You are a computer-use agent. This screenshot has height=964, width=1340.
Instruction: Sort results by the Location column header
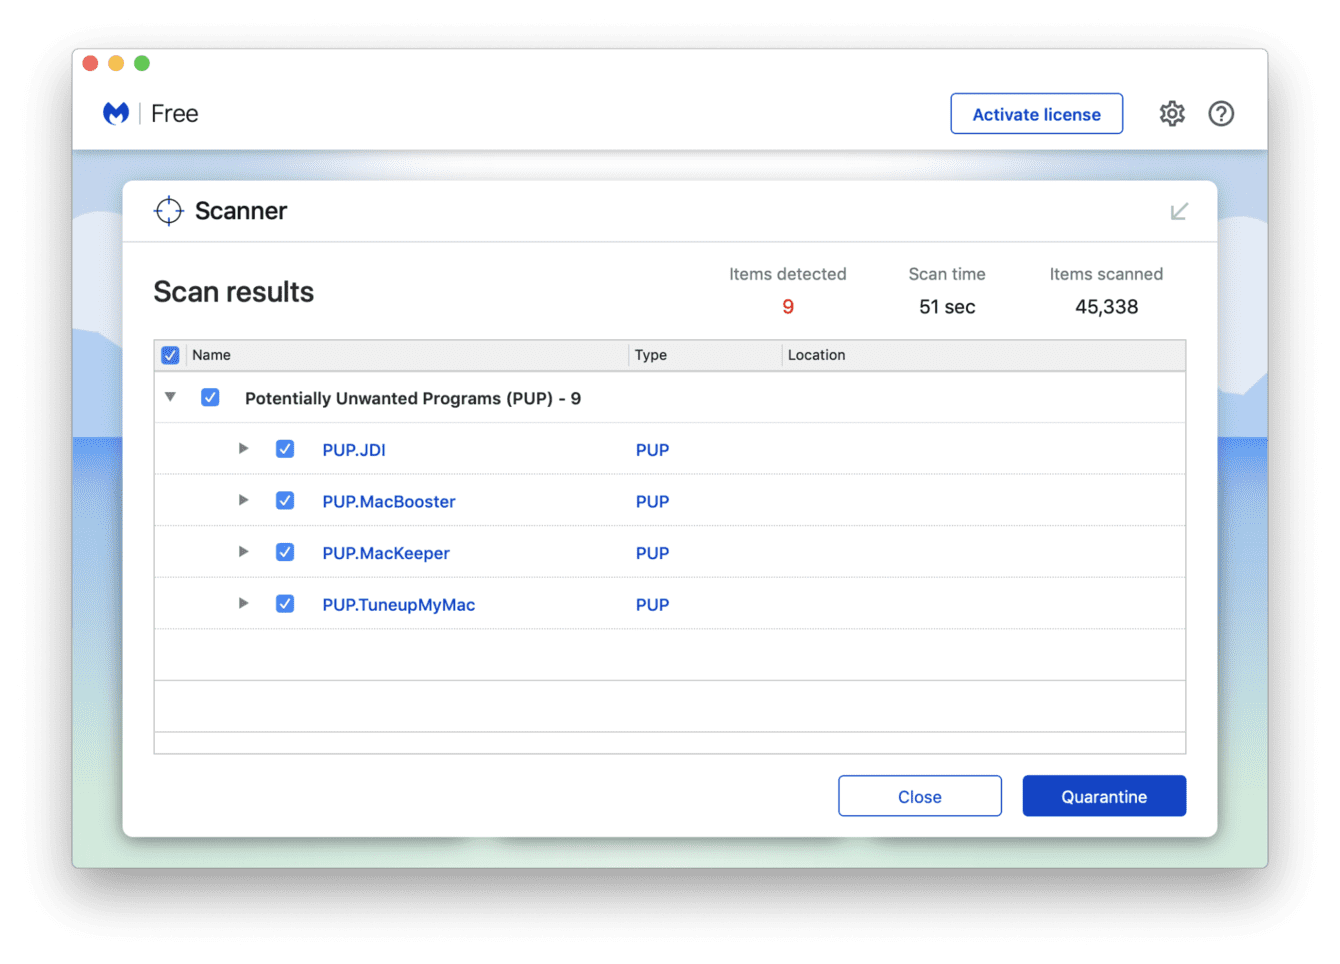[x=816, y=355]
